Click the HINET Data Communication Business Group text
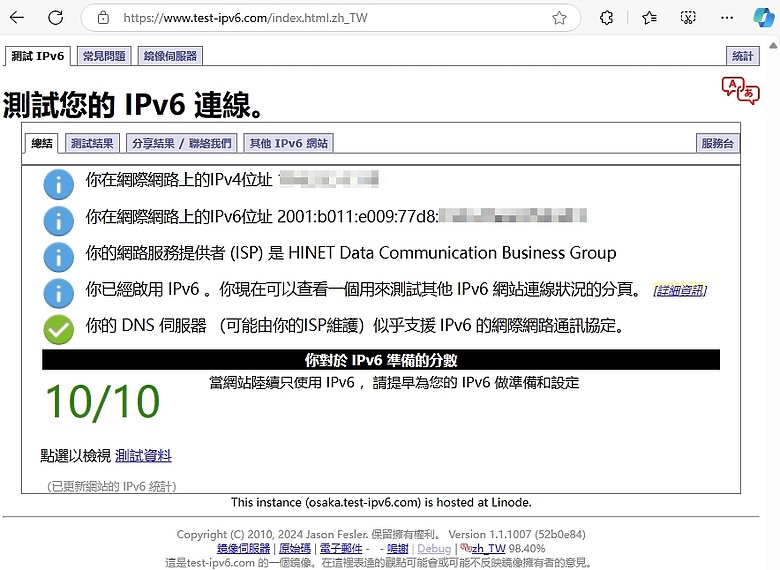 pyautogui.click(x=452, y=253)
